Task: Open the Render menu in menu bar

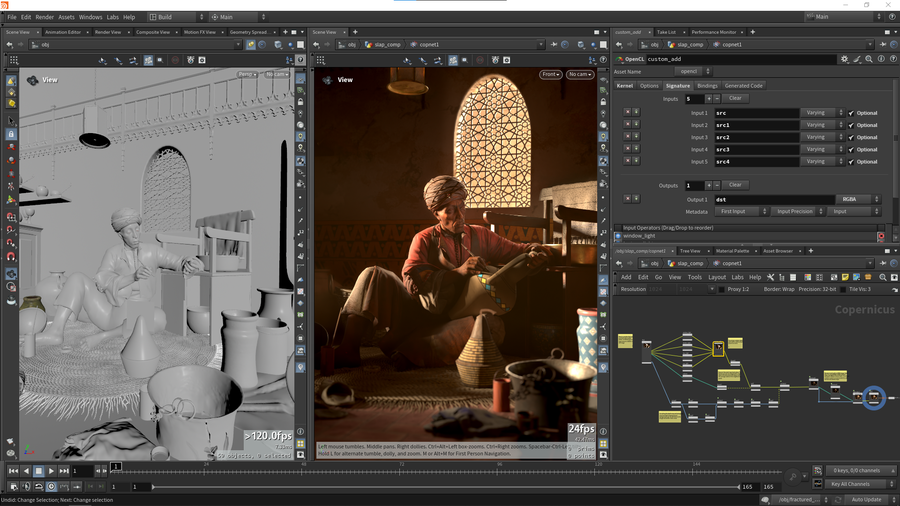Action: (45, 17)
